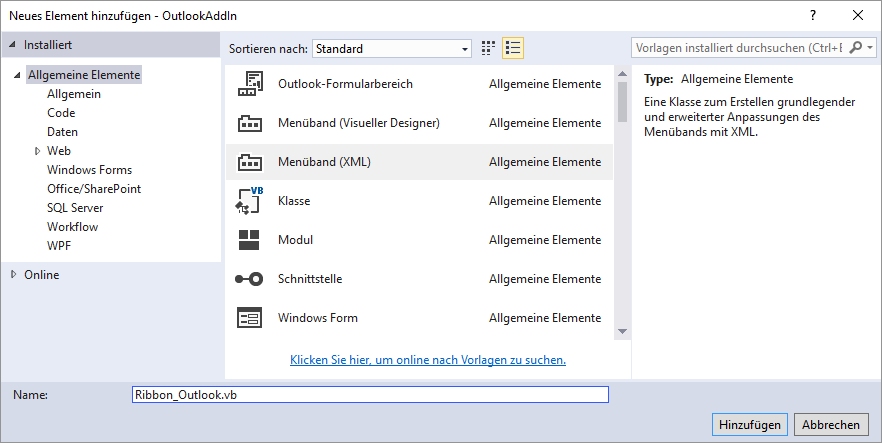Pick the Schnittstelle template icon
Viewport: 882px width, 443px height.
(x=249, y=279)
